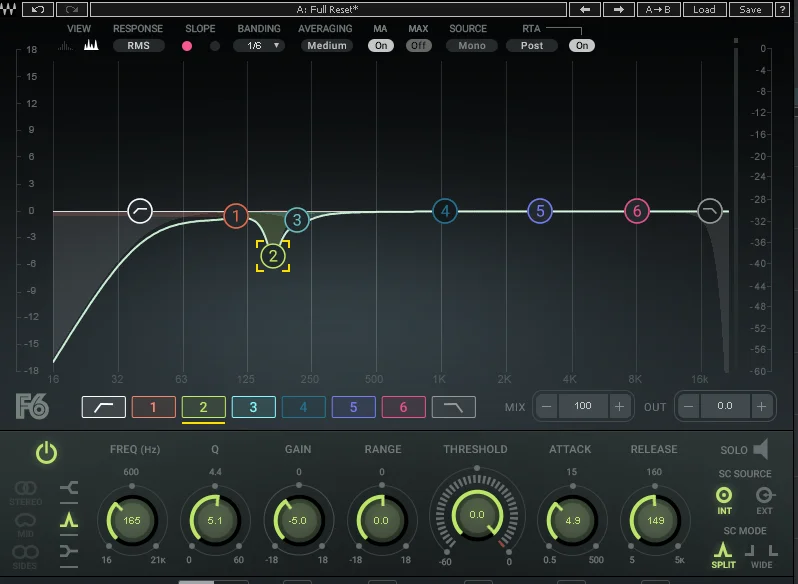Select Stereo processing mode
Image resolution: width=798 pixels, height=584 pixels.
click(25, 493)
